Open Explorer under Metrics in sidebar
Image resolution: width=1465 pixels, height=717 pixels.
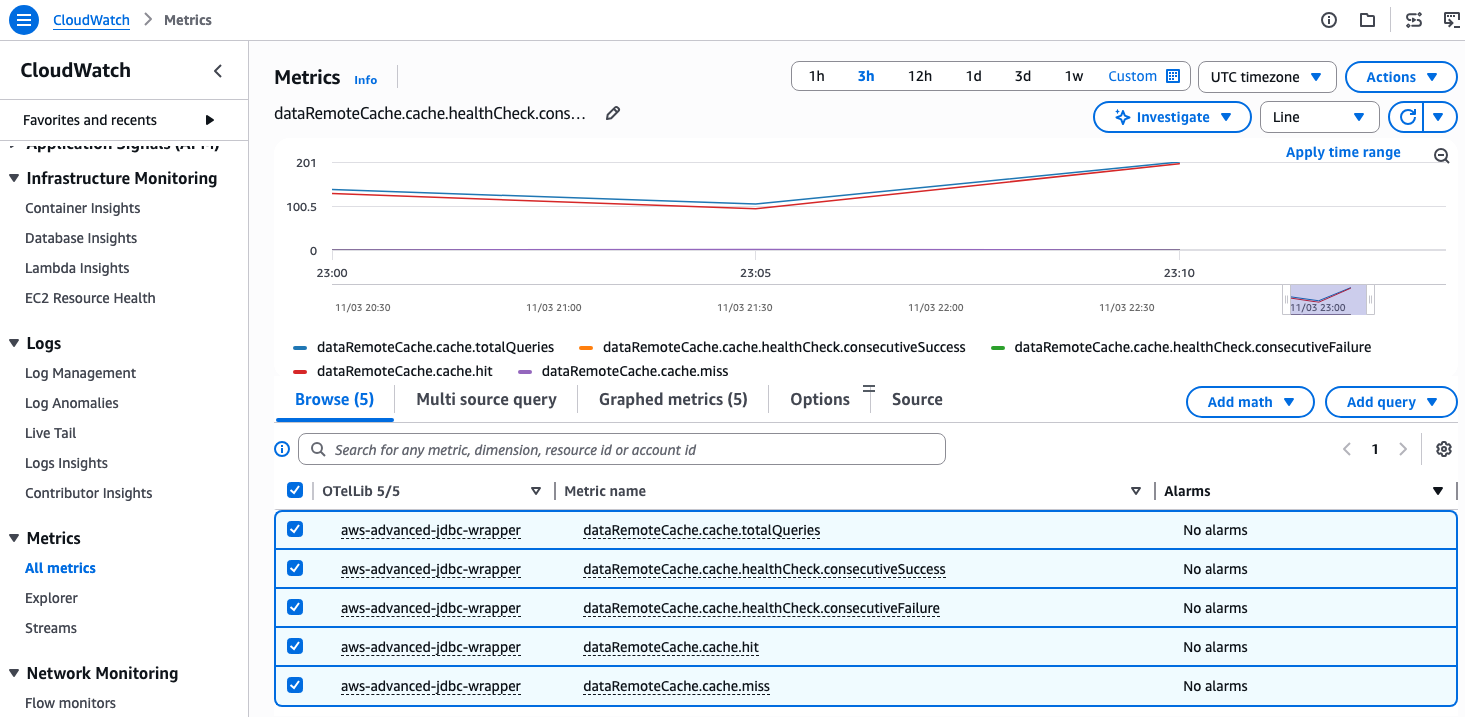coord(51,598)
